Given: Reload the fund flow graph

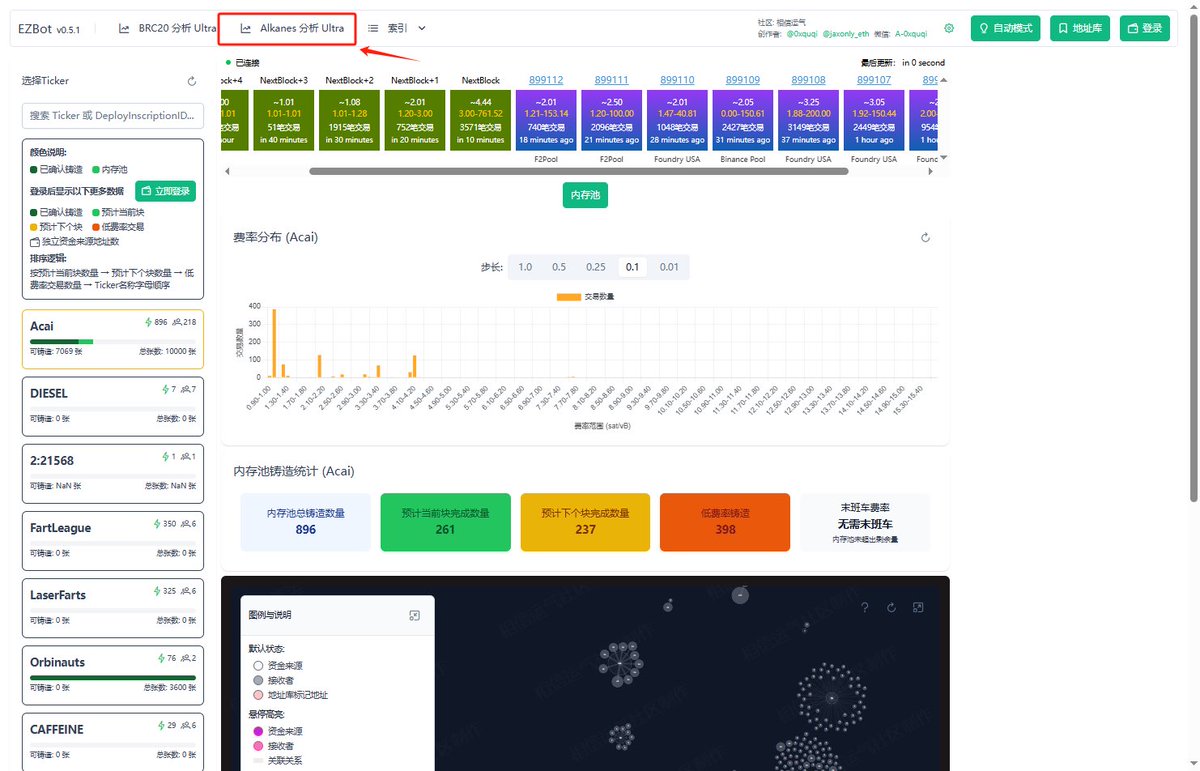Looking at the screenshot, I should click(x=891, y=607).
